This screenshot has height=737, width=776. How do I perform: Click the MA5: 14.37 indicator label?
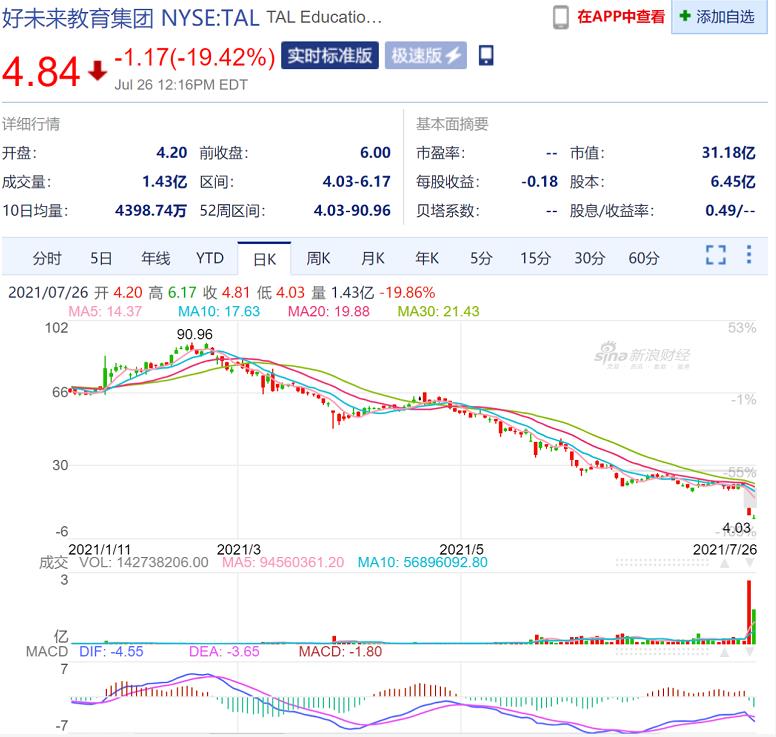click(x=105, y=311)
